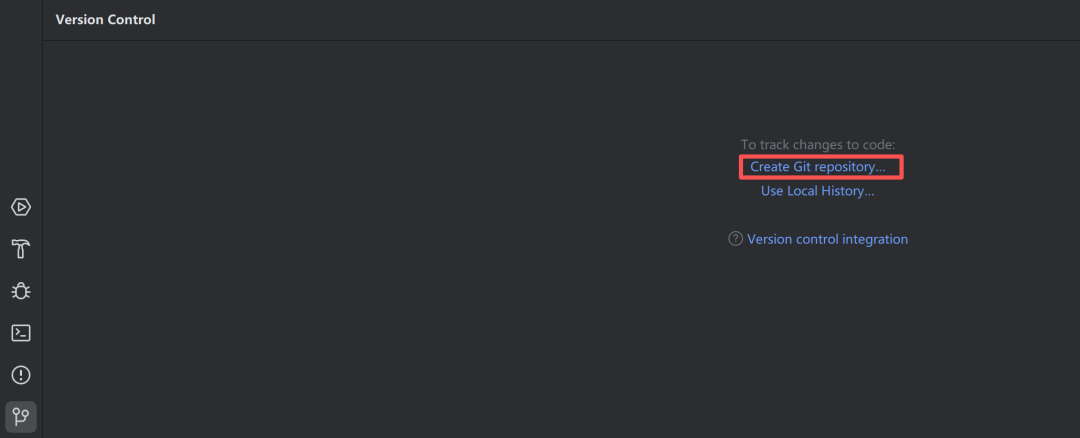Open the Version control integration help link
The height and width of the screenshot is (438, 1080).
827,239
